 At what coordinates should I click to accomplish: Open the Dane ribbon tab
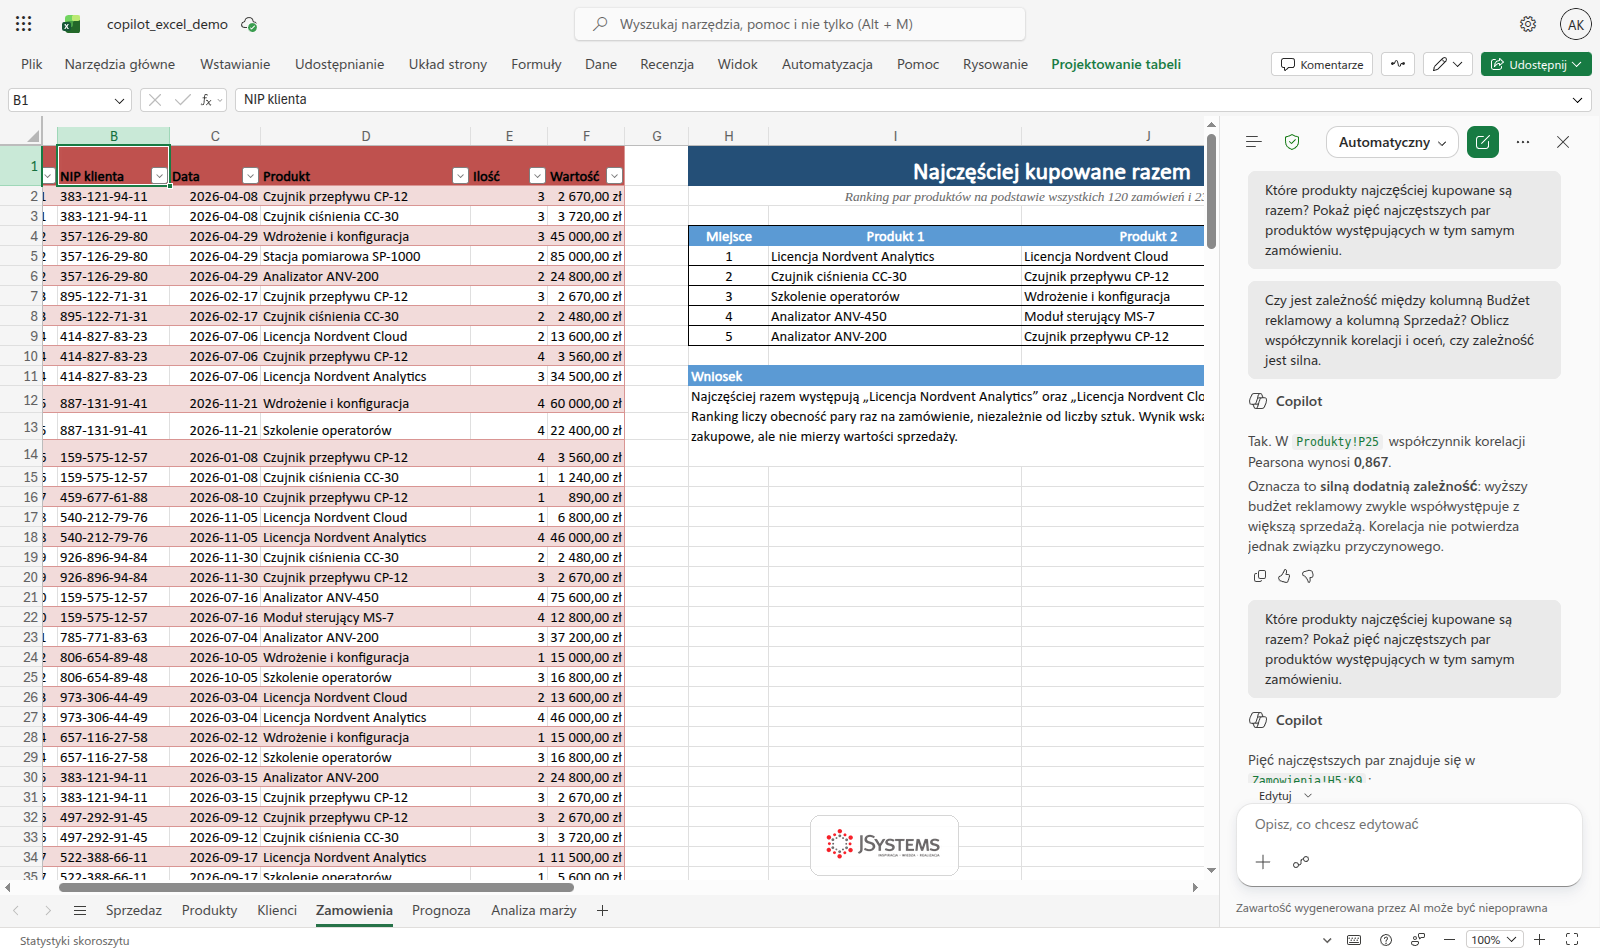coord(601,64)
